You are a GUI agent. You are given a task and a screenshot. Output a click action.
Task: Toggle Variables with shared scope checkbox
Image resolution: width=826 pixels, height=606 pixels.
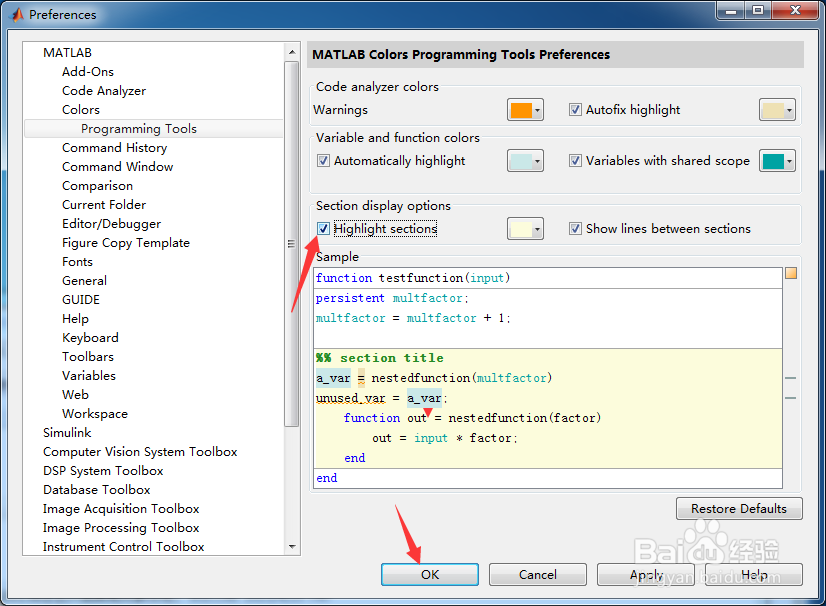(x=575, y=161)
